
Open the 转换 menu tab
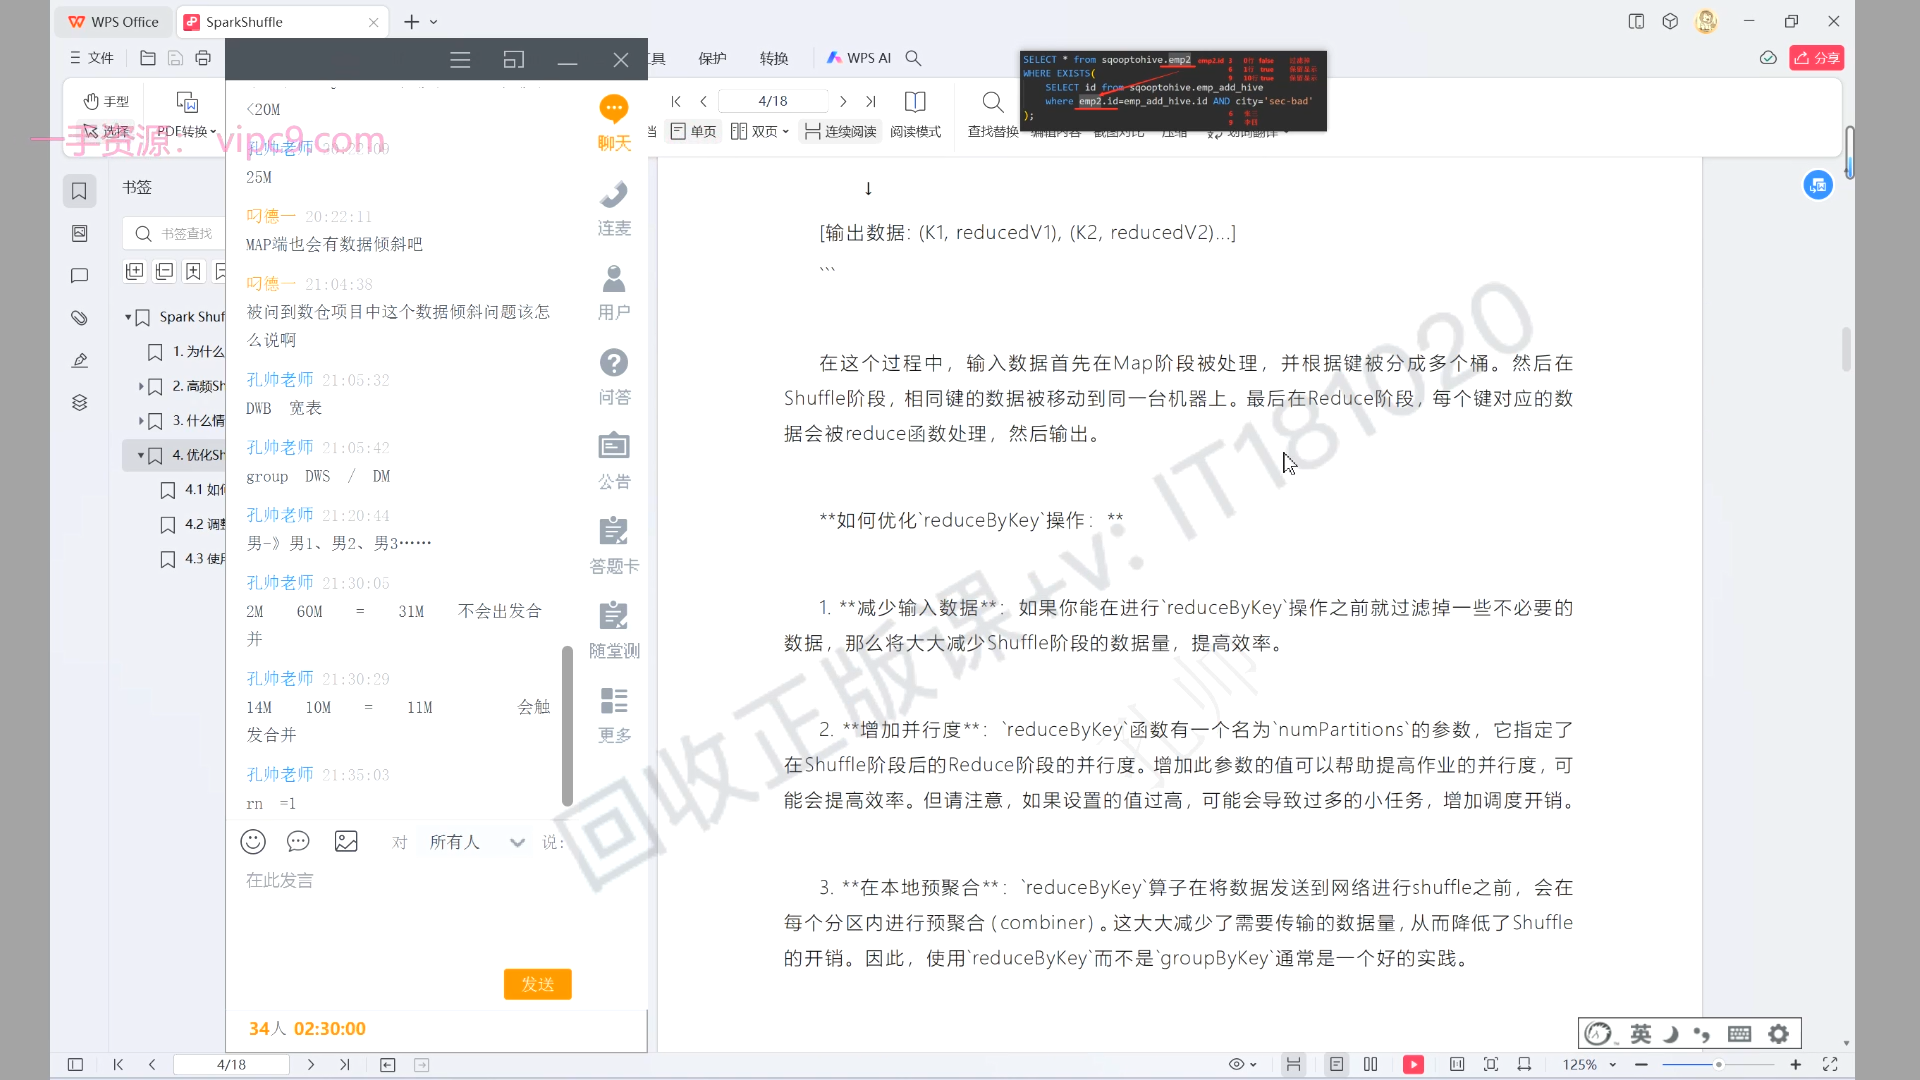coord(773,58)
